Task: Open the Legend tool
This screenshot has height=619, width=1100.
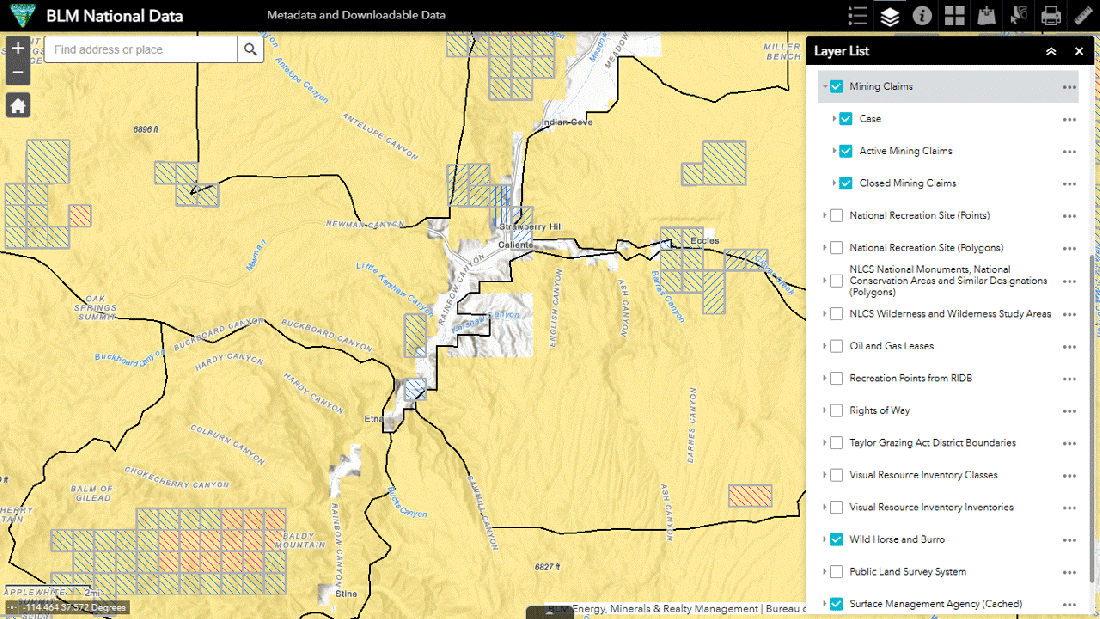Action: coord(855,15)
